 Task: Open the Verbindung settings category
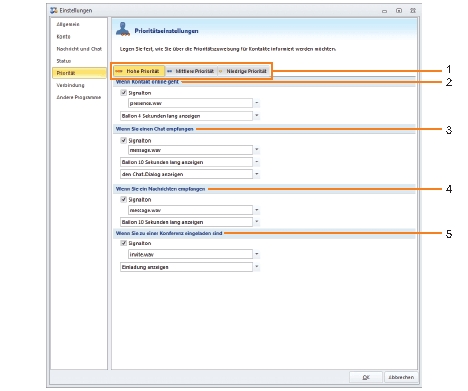click(70, 85)
